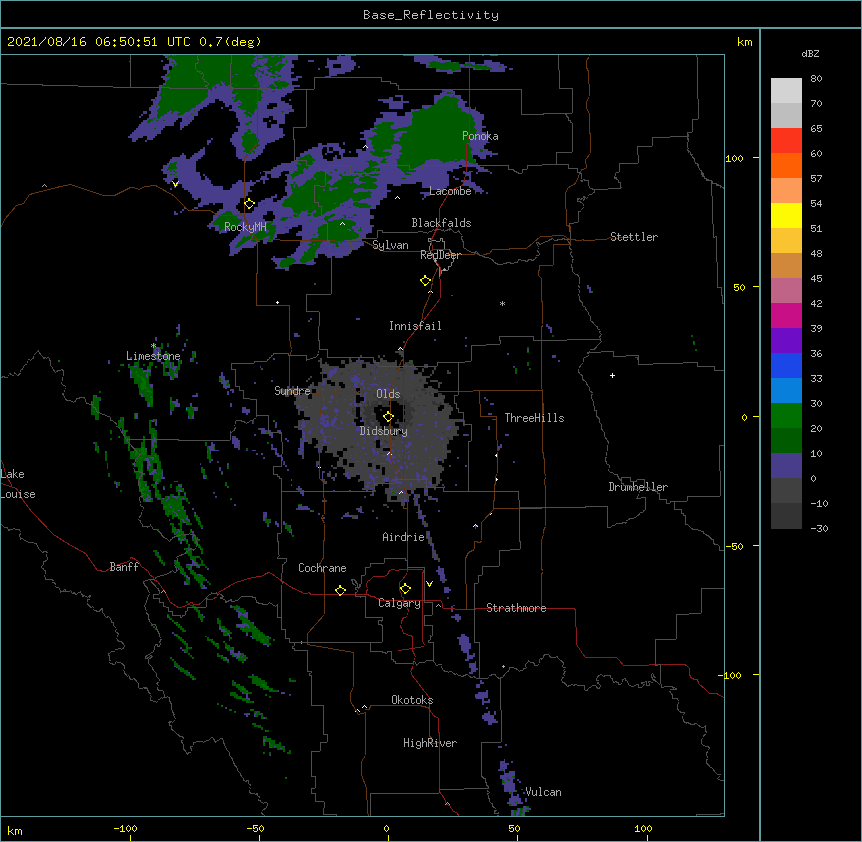Click the Ponoka city label
The image size is (862, 842).
[x=480, y=136]
